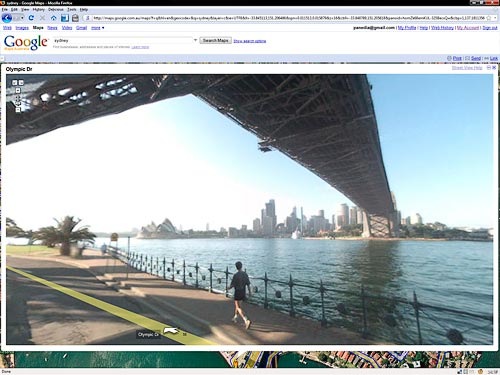Expand the 'more' Google services dropdown
The width and height of the screenshot is (500, 375).
pyautogui.click(x=98, y=28)
